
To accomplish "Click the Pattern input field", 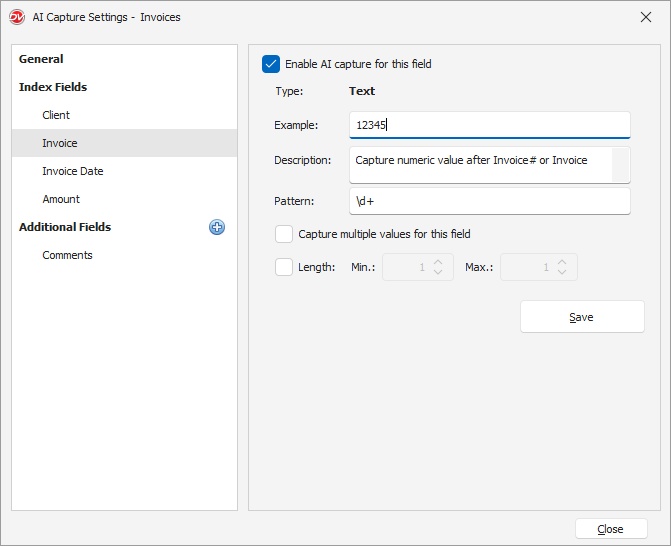I will point(490,201).
